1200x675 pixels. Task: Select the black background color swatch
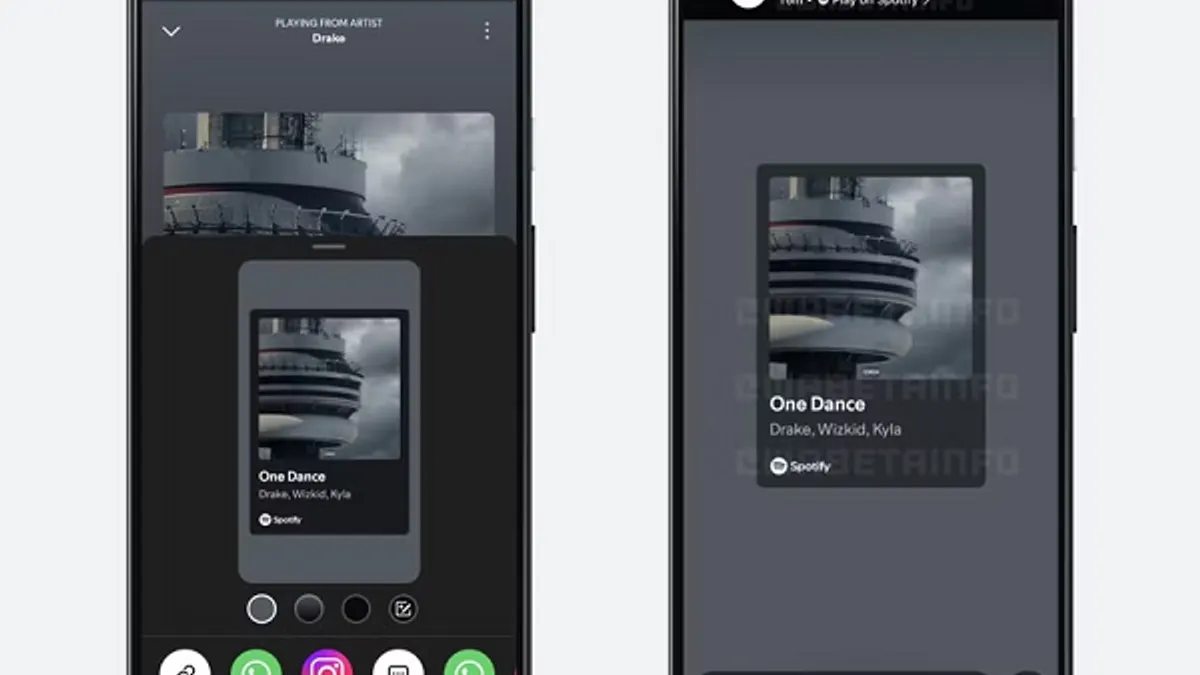click(356, 609)
